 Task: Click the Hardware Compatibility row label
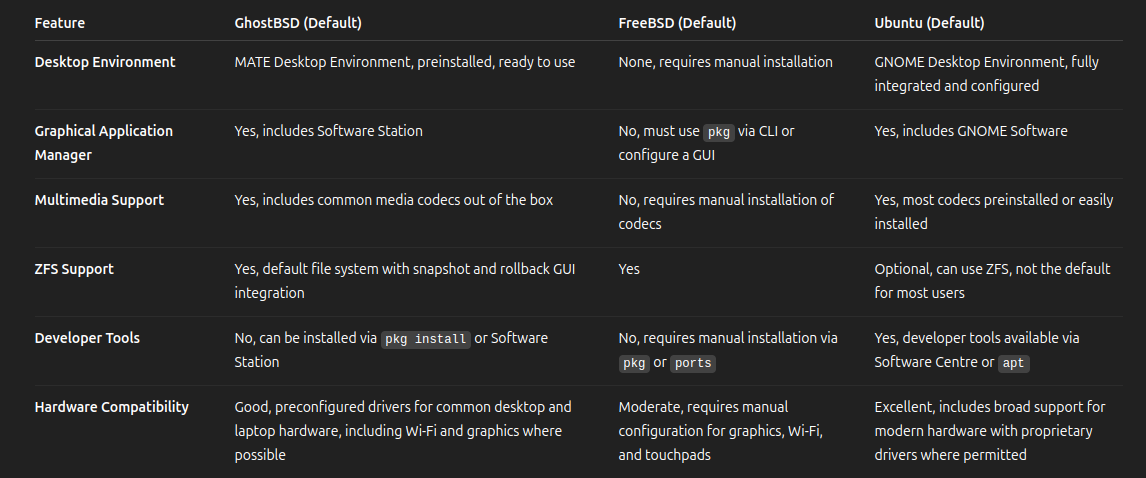(x=112, y=407)
